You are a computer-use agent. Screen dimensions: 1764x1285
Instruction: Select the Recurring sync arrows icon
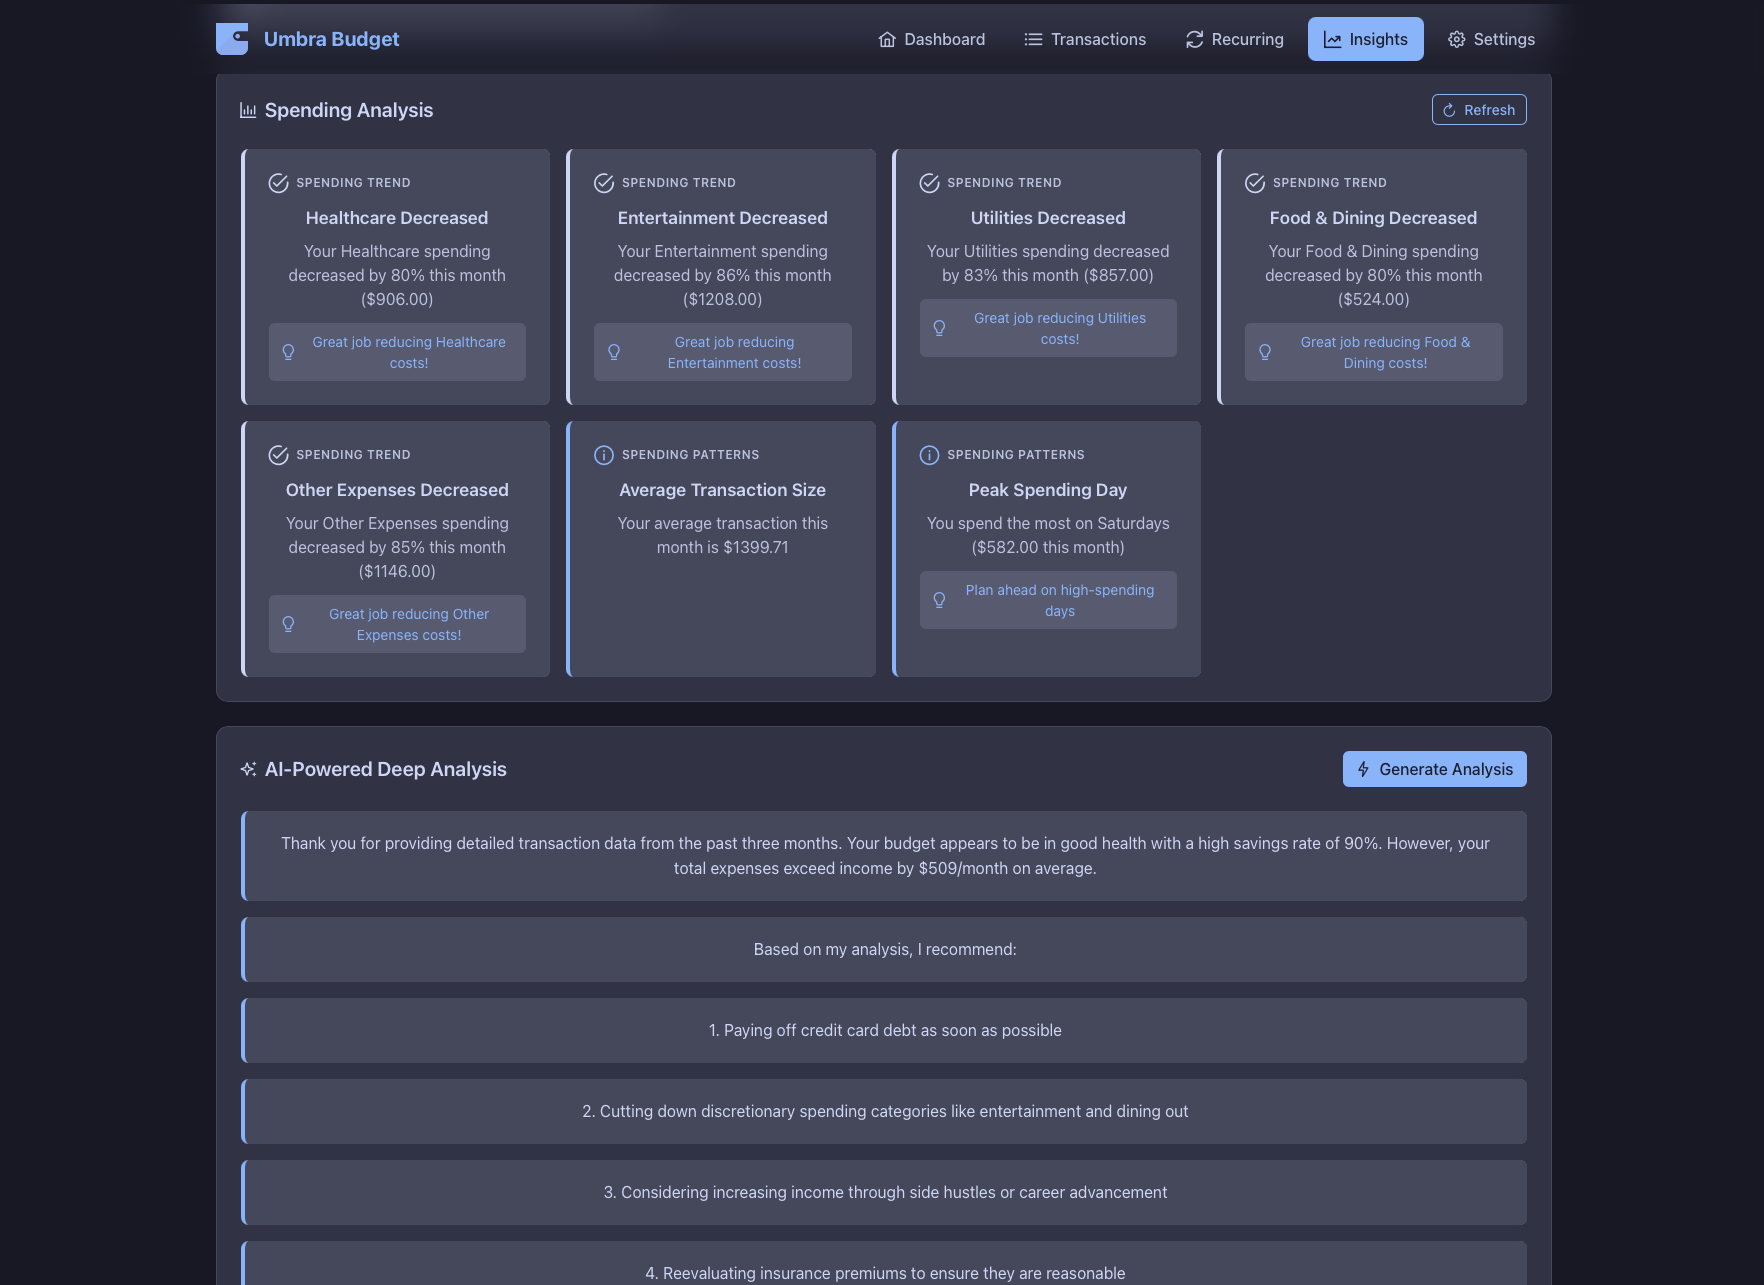1194,38
